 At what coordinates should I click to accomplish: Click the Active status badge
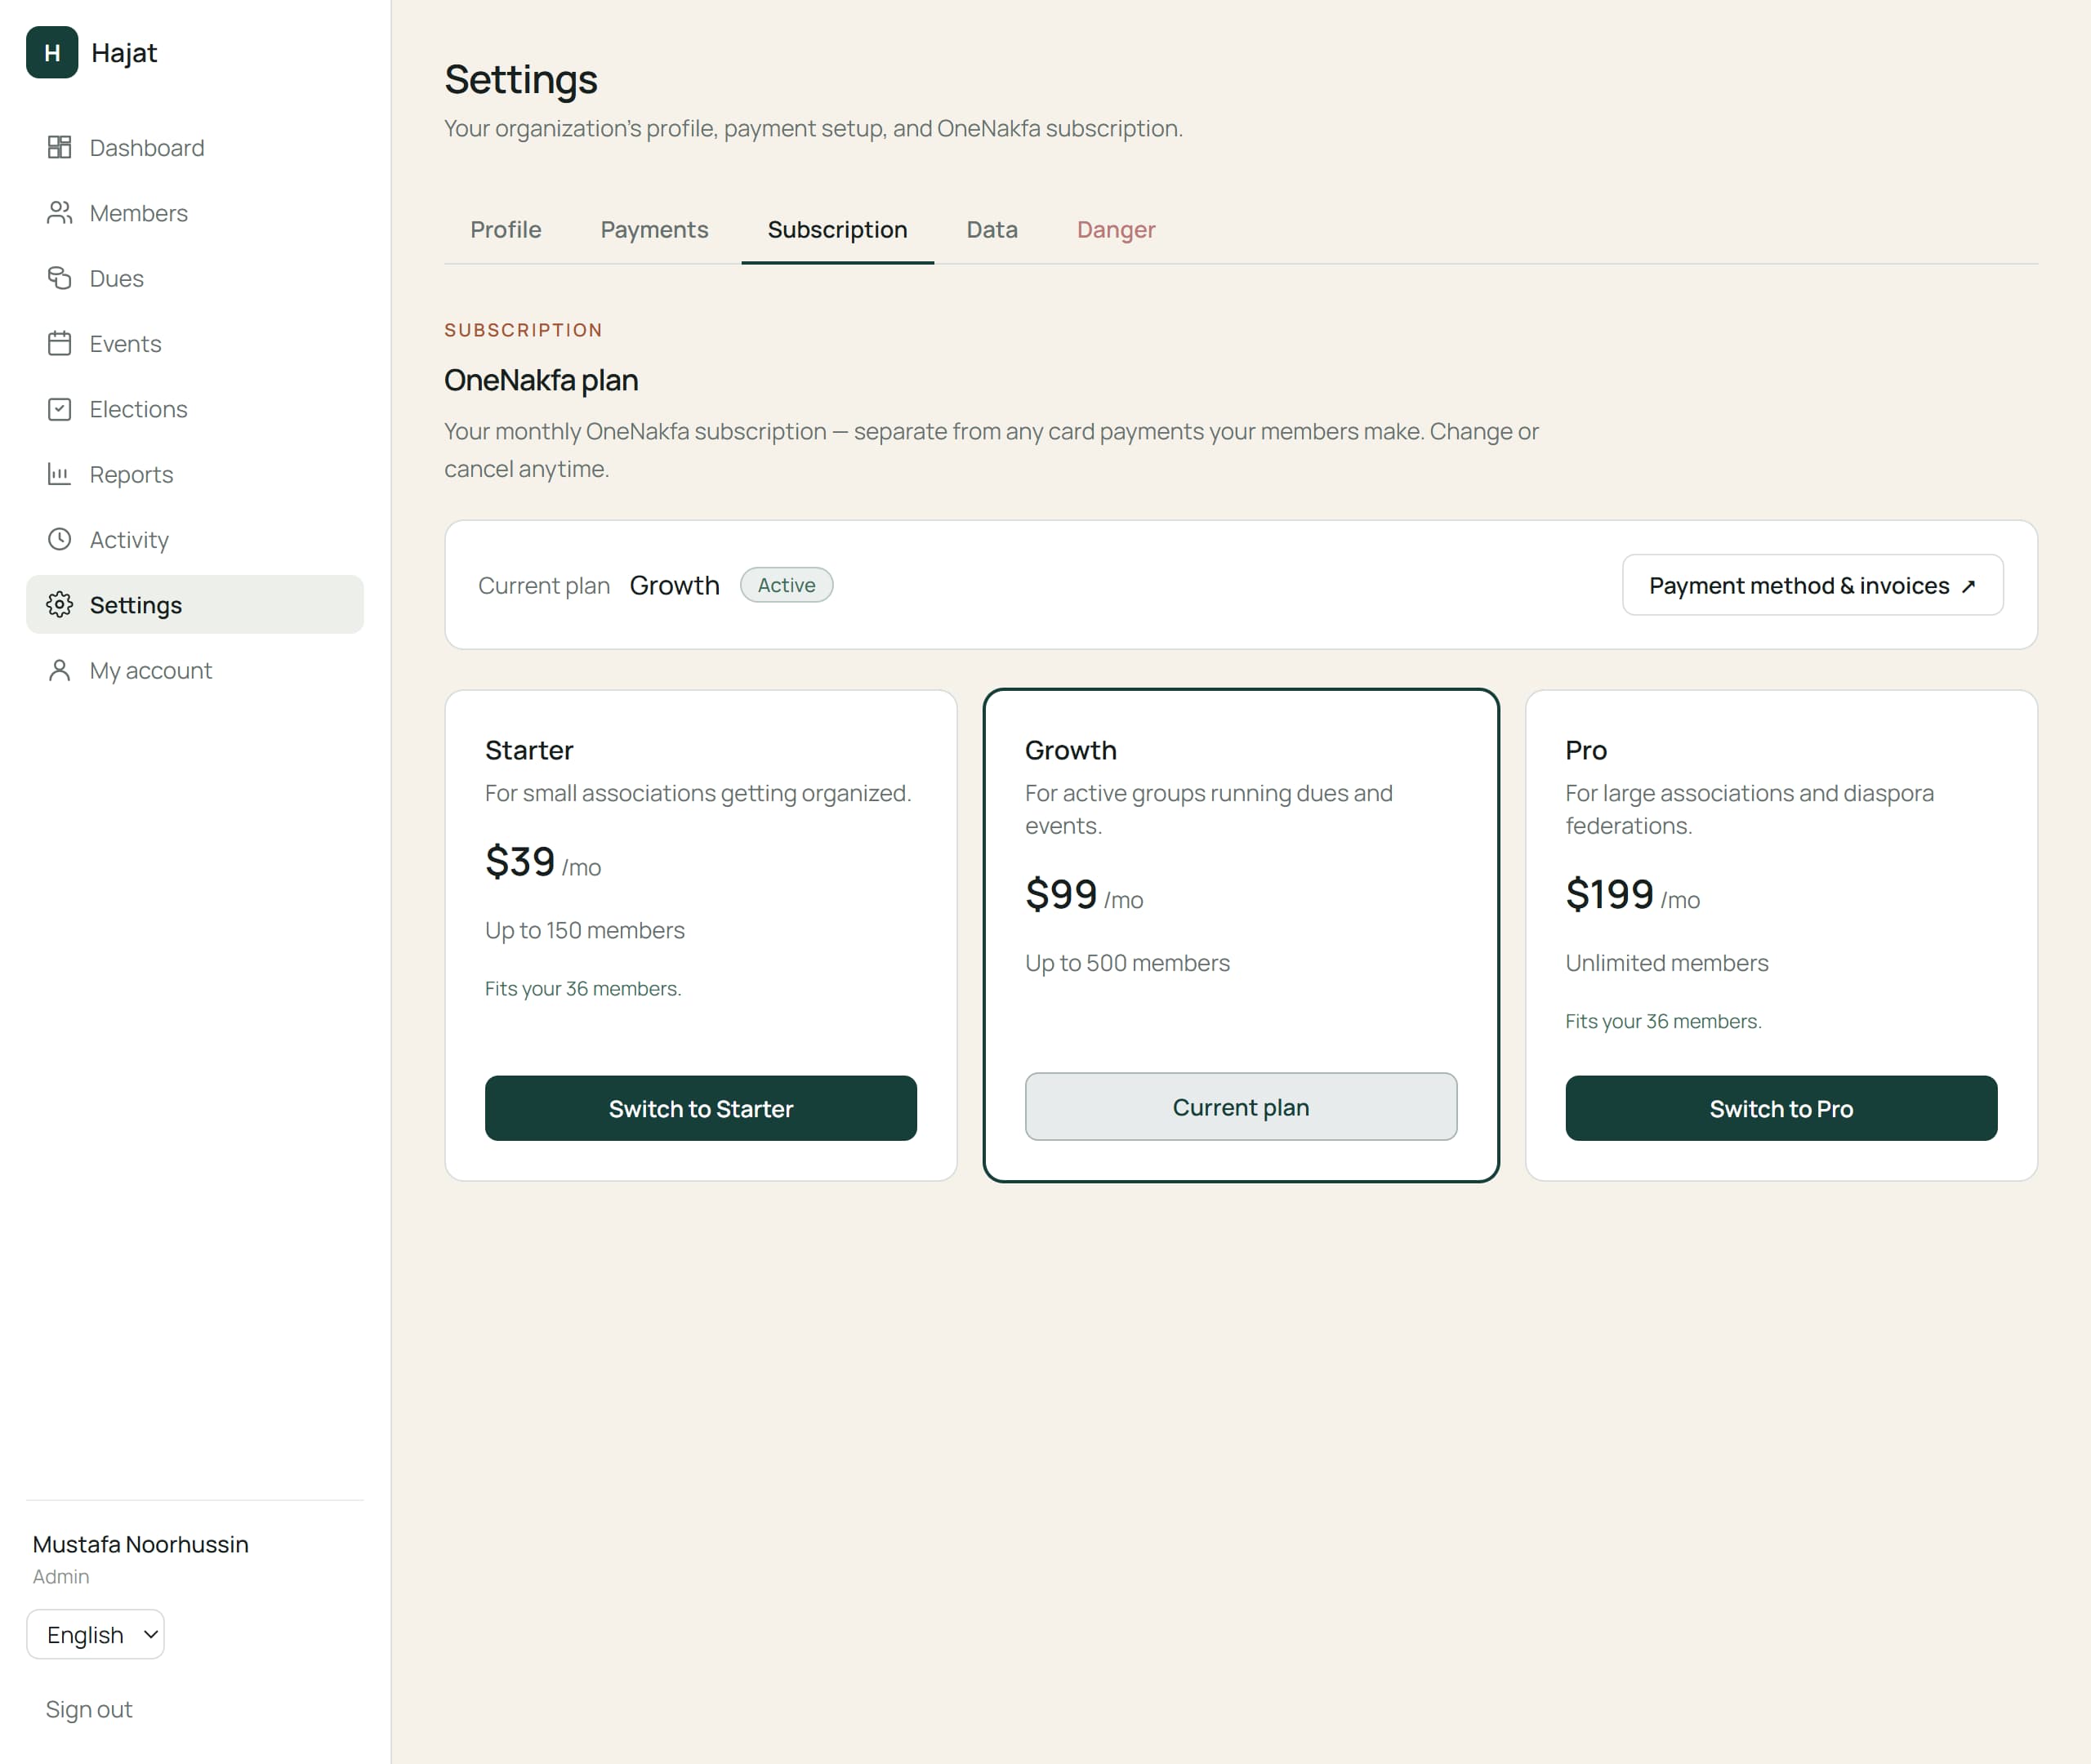click(x=787, y=585)
